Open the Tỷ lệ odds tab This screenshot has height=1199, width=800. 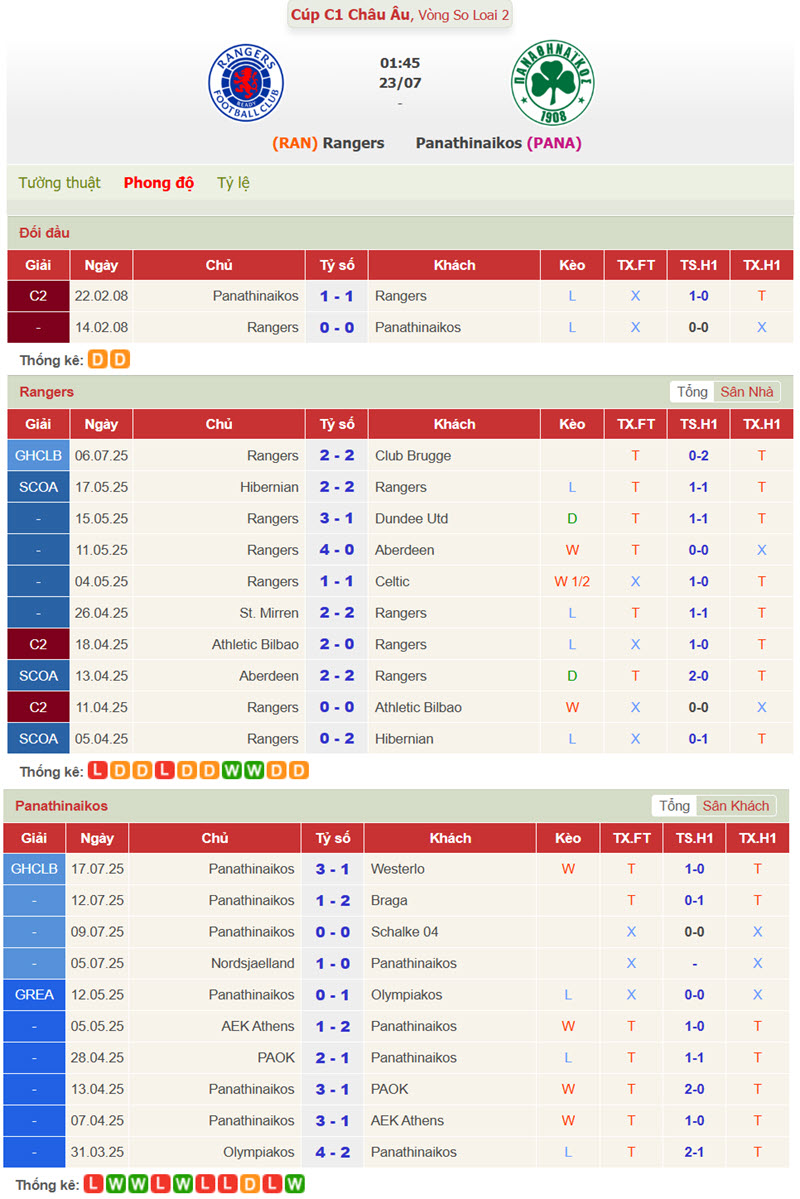[x=233, y=183]
